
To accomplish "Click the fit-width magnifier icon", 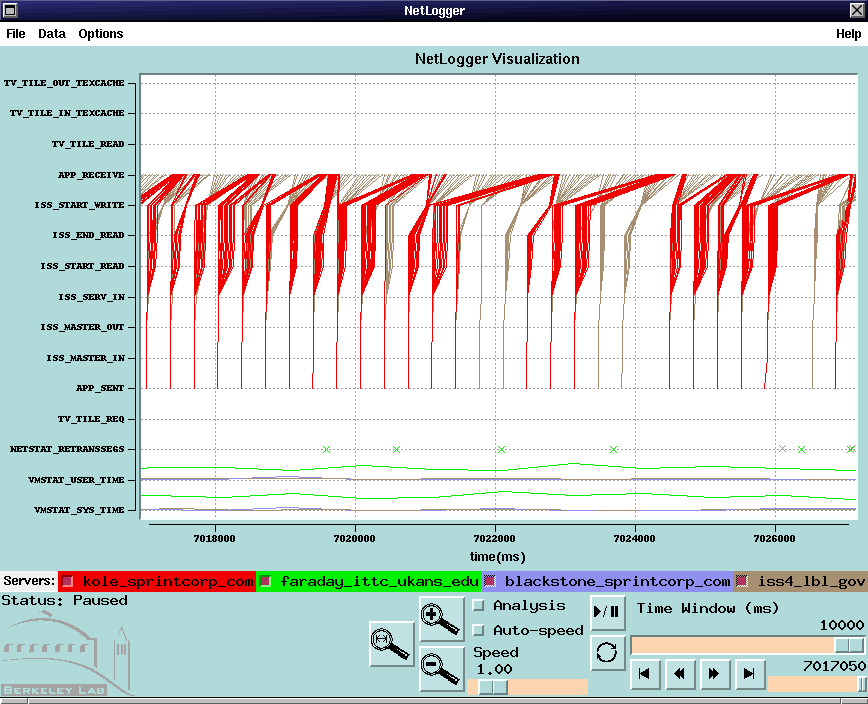I will [391, 644].
